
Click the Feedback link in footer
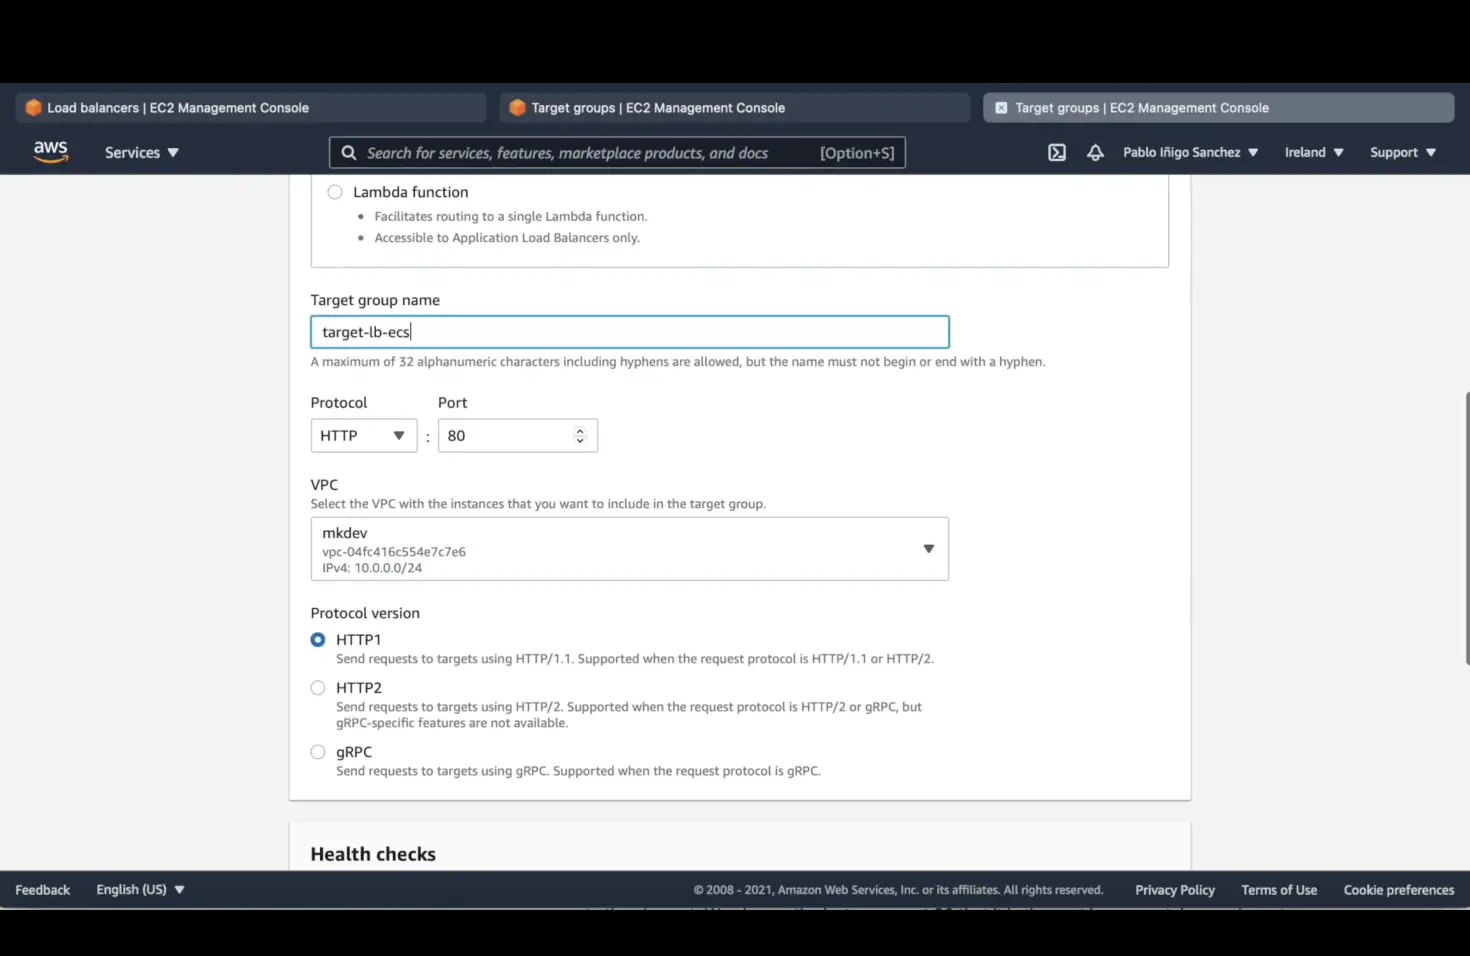click(x=43, y=890)
